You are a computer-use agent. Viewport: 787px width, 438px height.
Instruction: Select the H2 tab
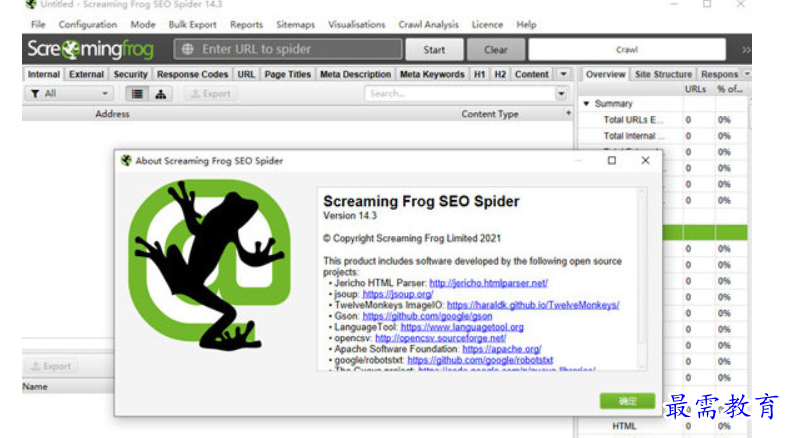500,74
